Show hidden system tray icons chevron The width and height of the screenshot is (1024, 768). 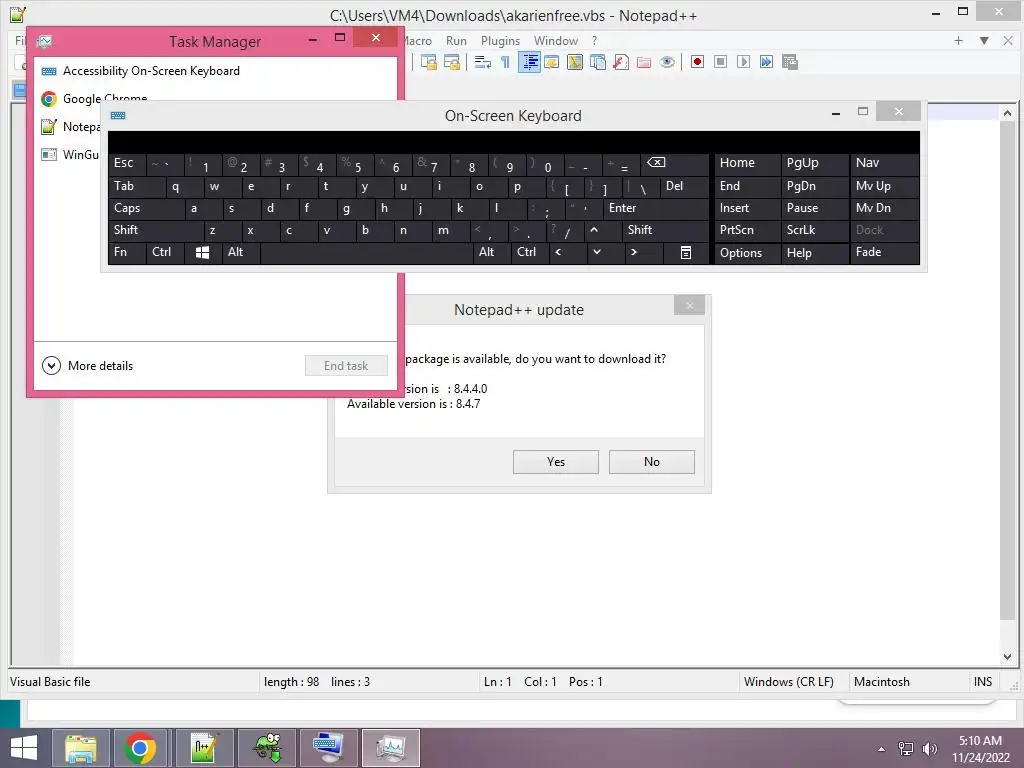(882, 749)
